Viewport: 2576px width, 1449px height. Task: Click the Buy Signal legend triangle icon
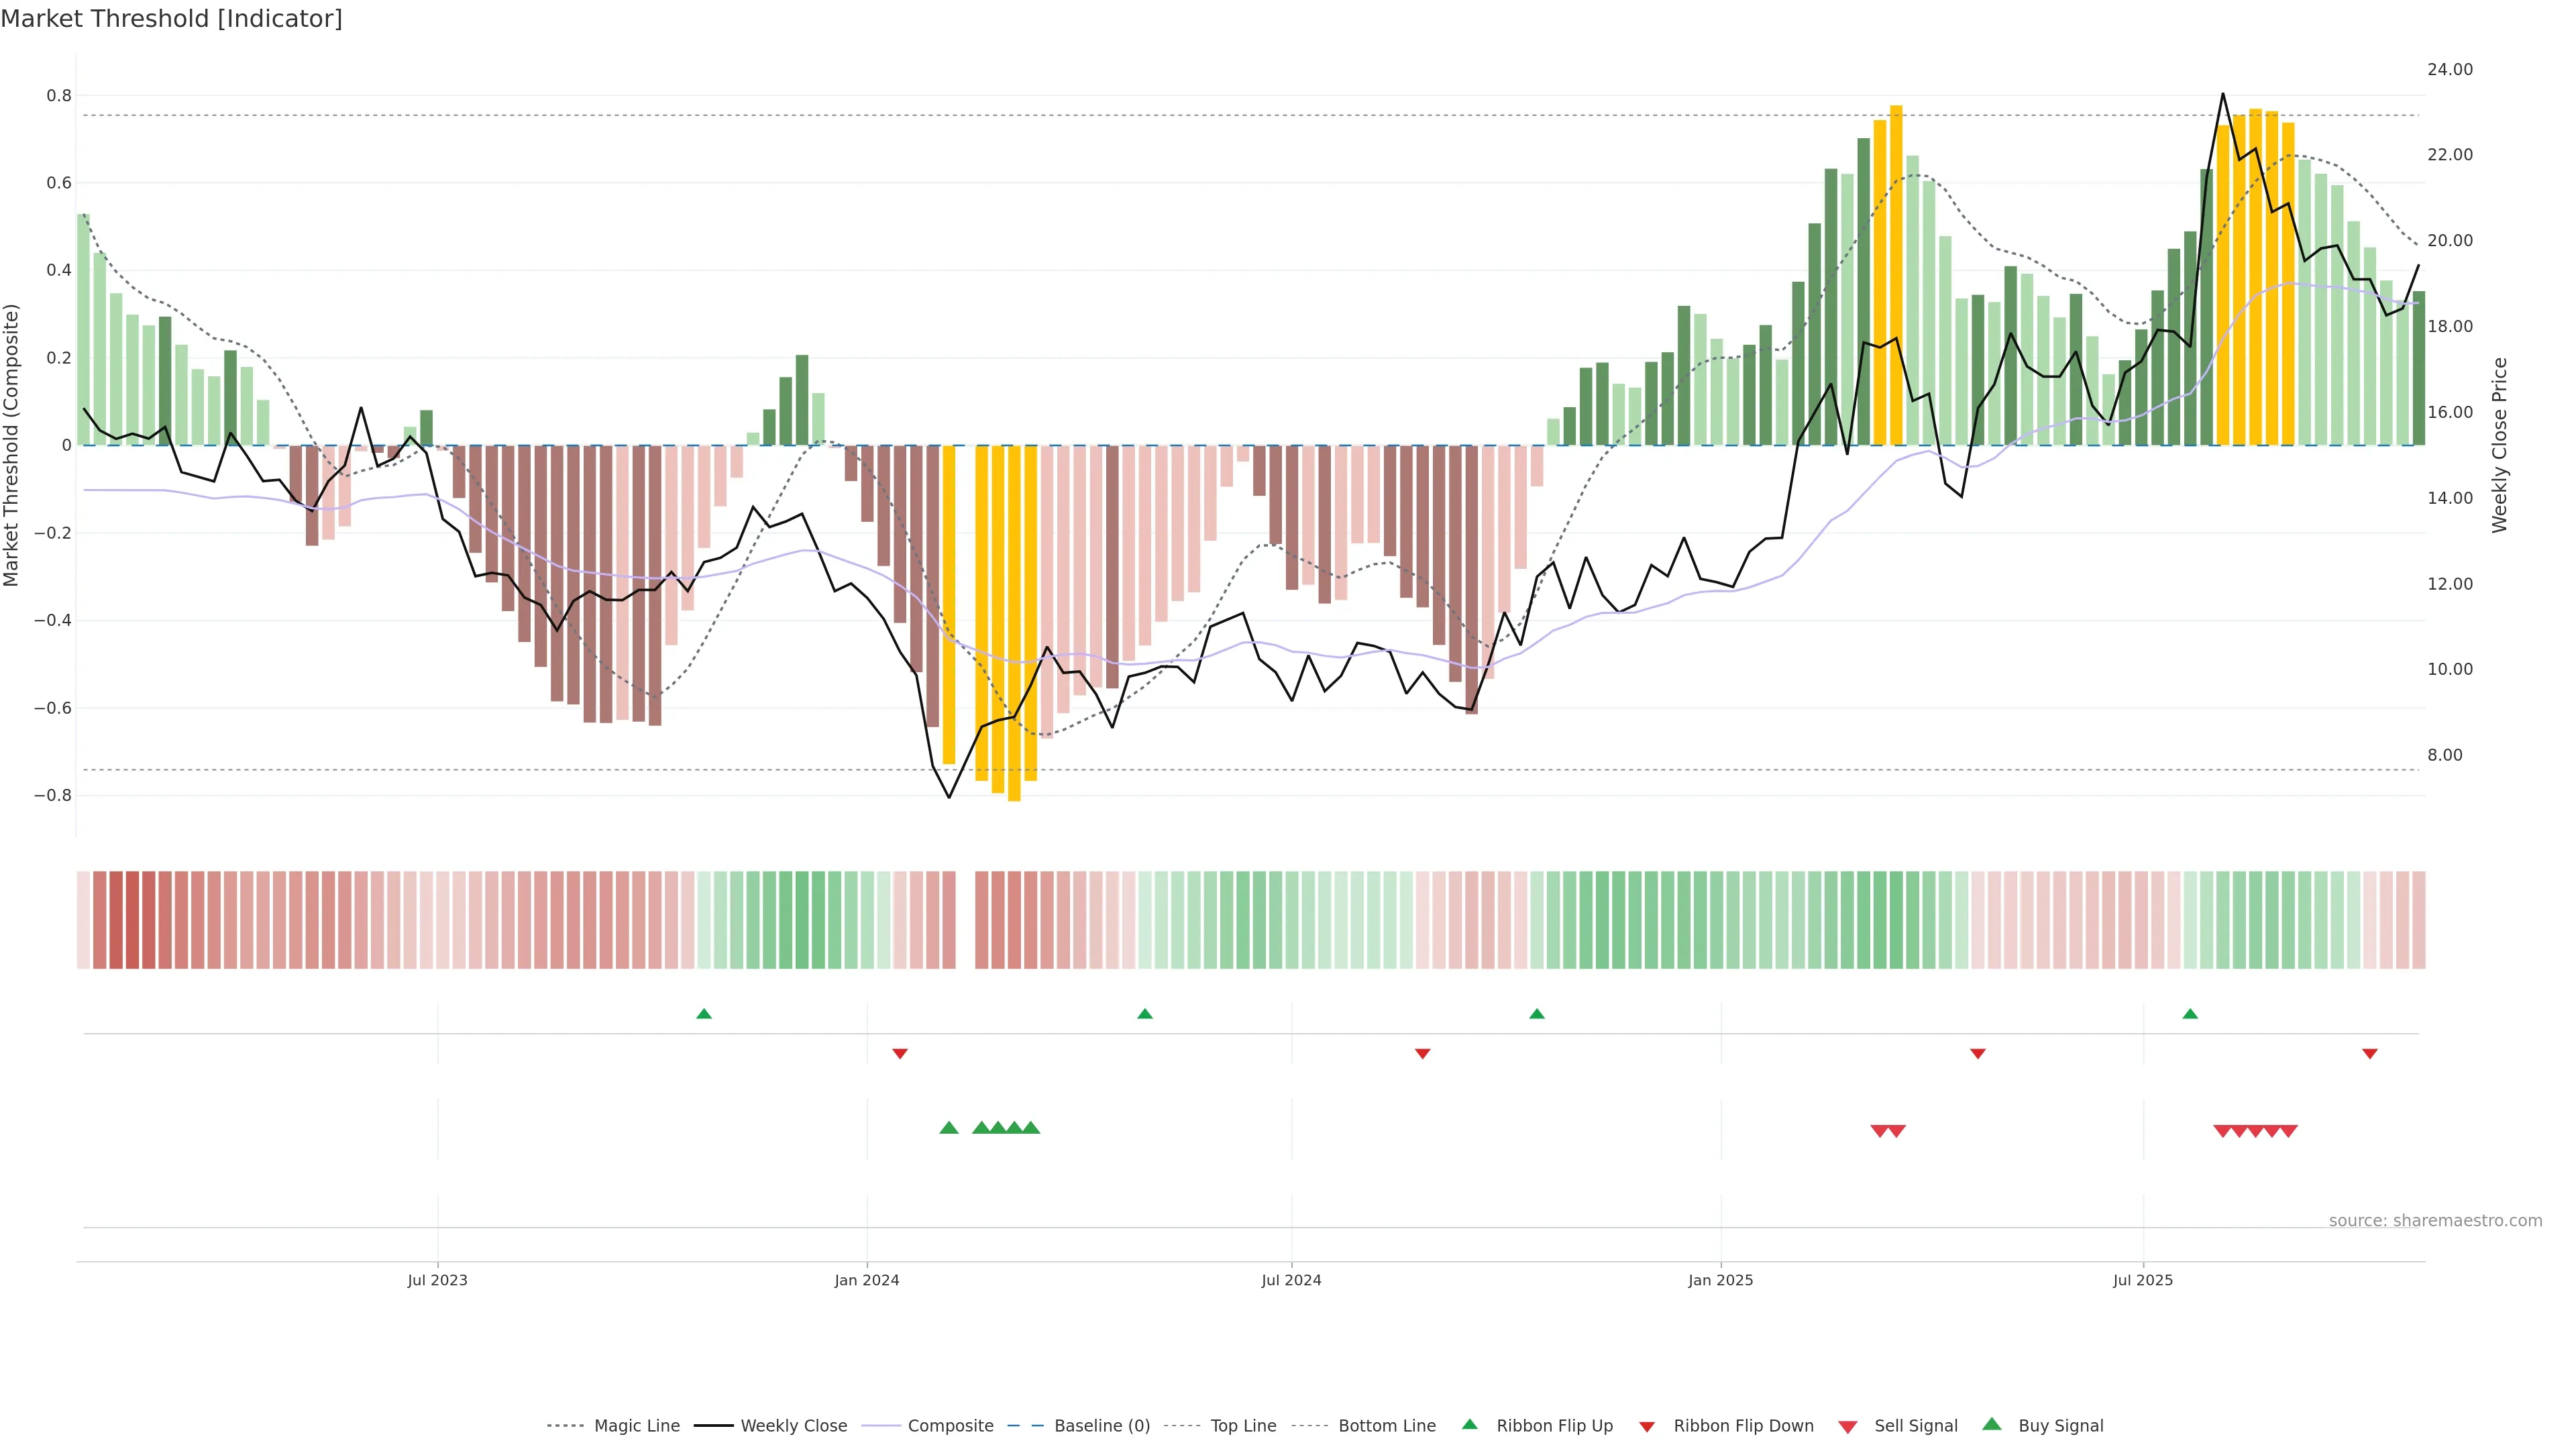click(1992, 1424)
